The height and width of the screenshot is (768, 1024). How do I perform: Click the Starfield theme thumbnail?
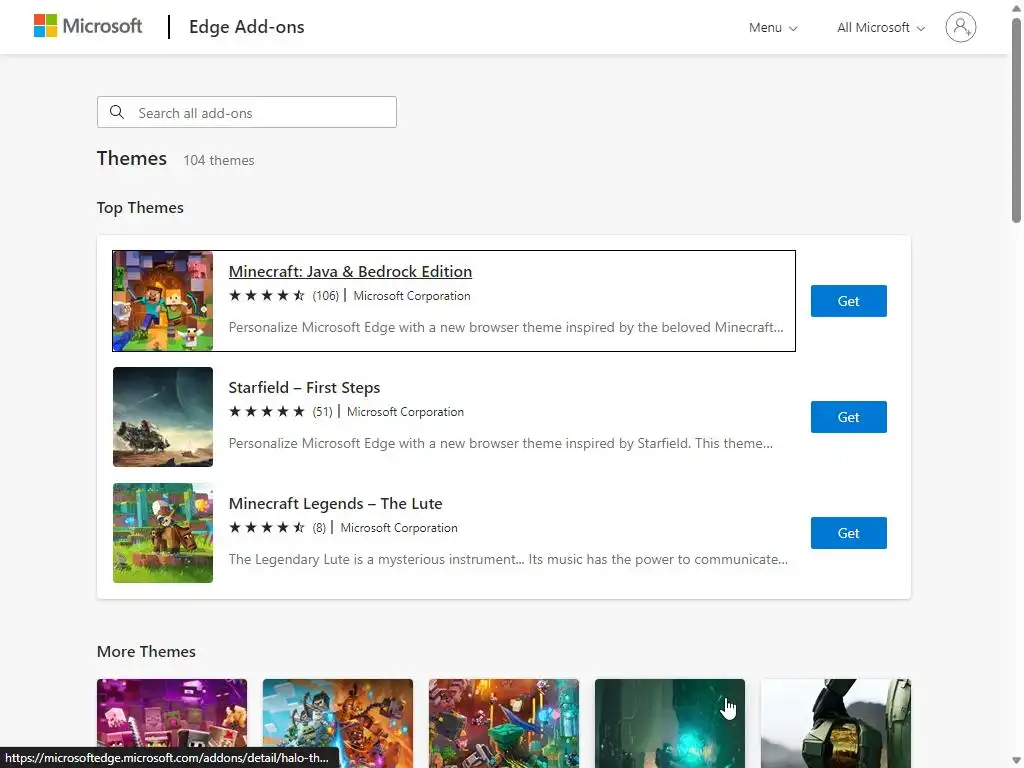click(163, 417)
